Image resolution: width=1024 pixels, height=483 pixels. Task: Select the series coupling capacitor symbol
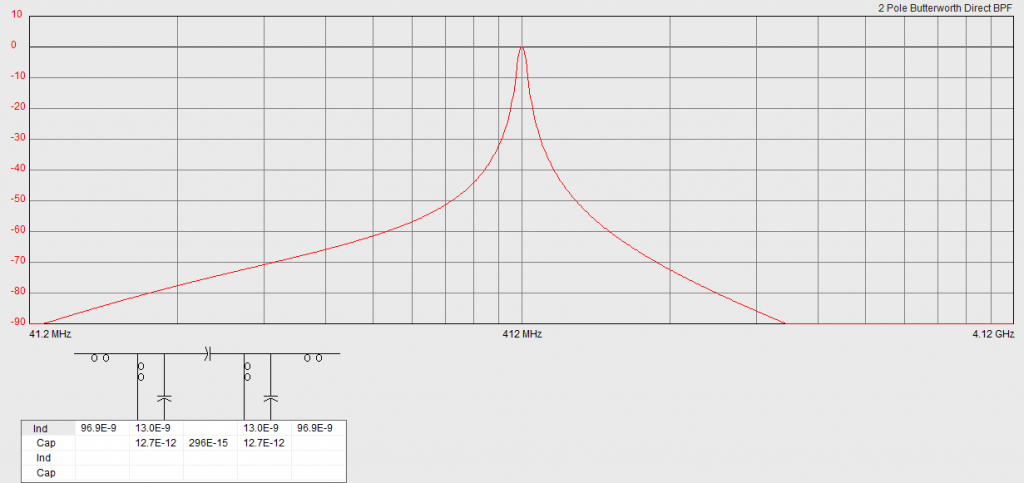[x=208, y=354]
